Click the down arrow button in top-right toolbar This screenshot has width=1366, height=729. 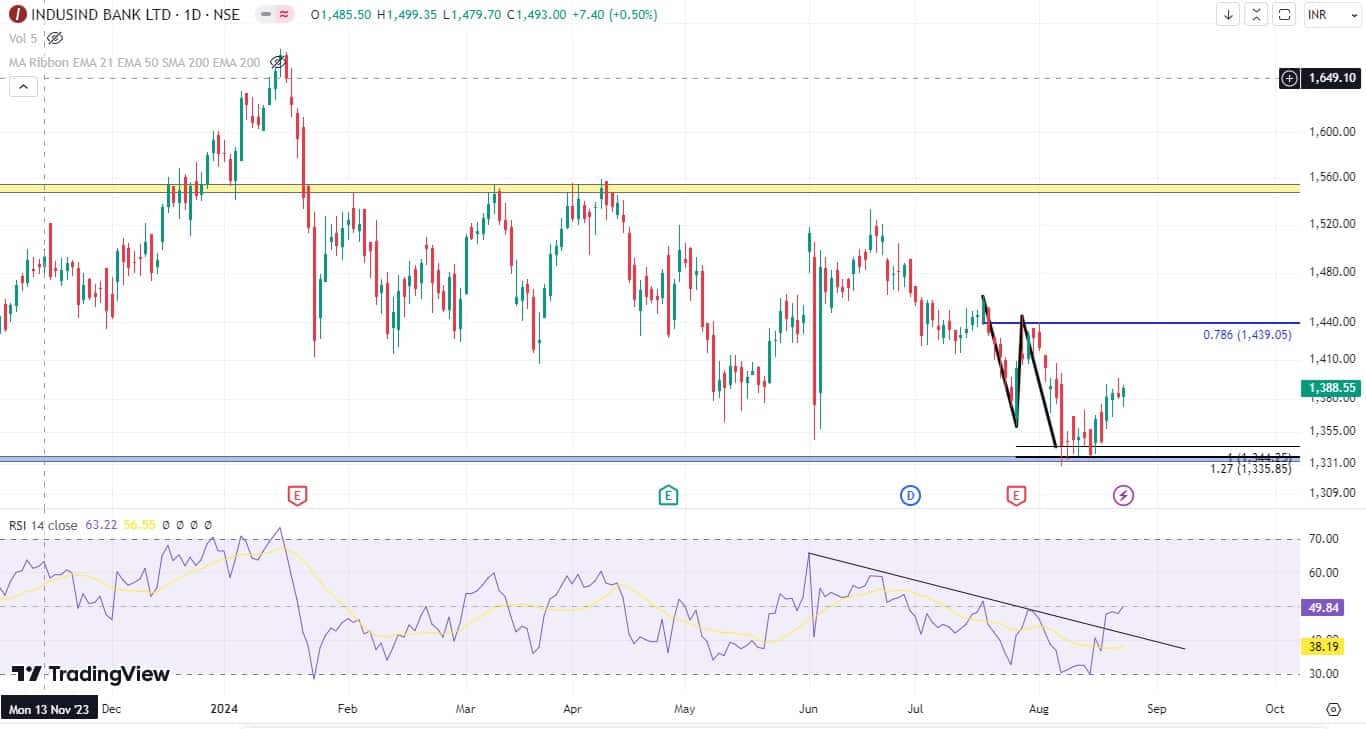pos(1228,15)
